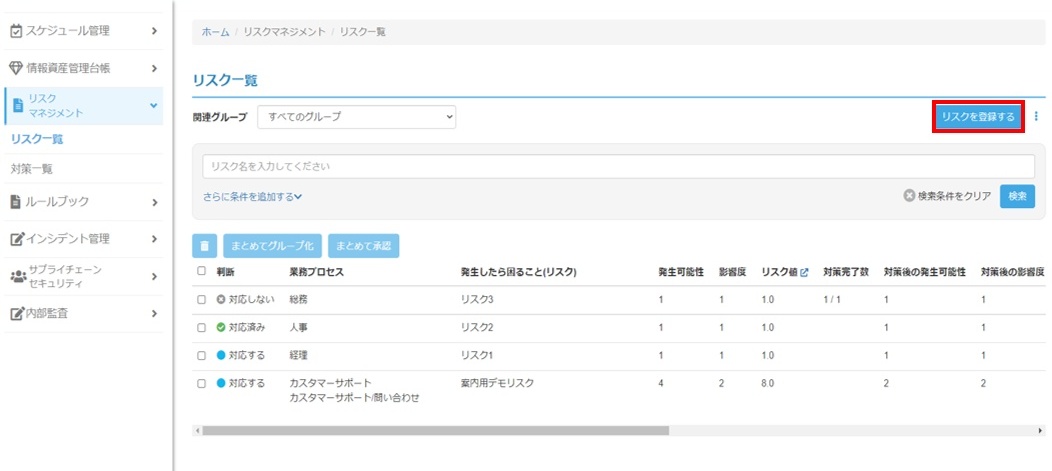Open the ルールブック menu item
Image resolution: width=1052 pixels, height=471 pixels.
coord(84,202)
